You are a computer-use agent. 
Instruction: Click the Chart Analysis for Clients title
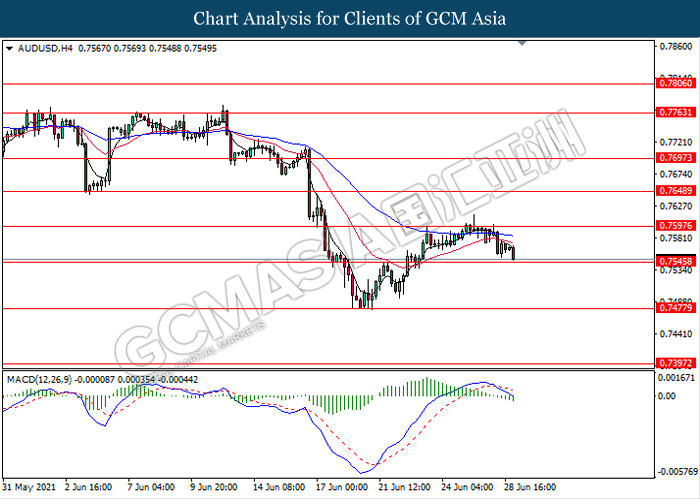(350, 19)
